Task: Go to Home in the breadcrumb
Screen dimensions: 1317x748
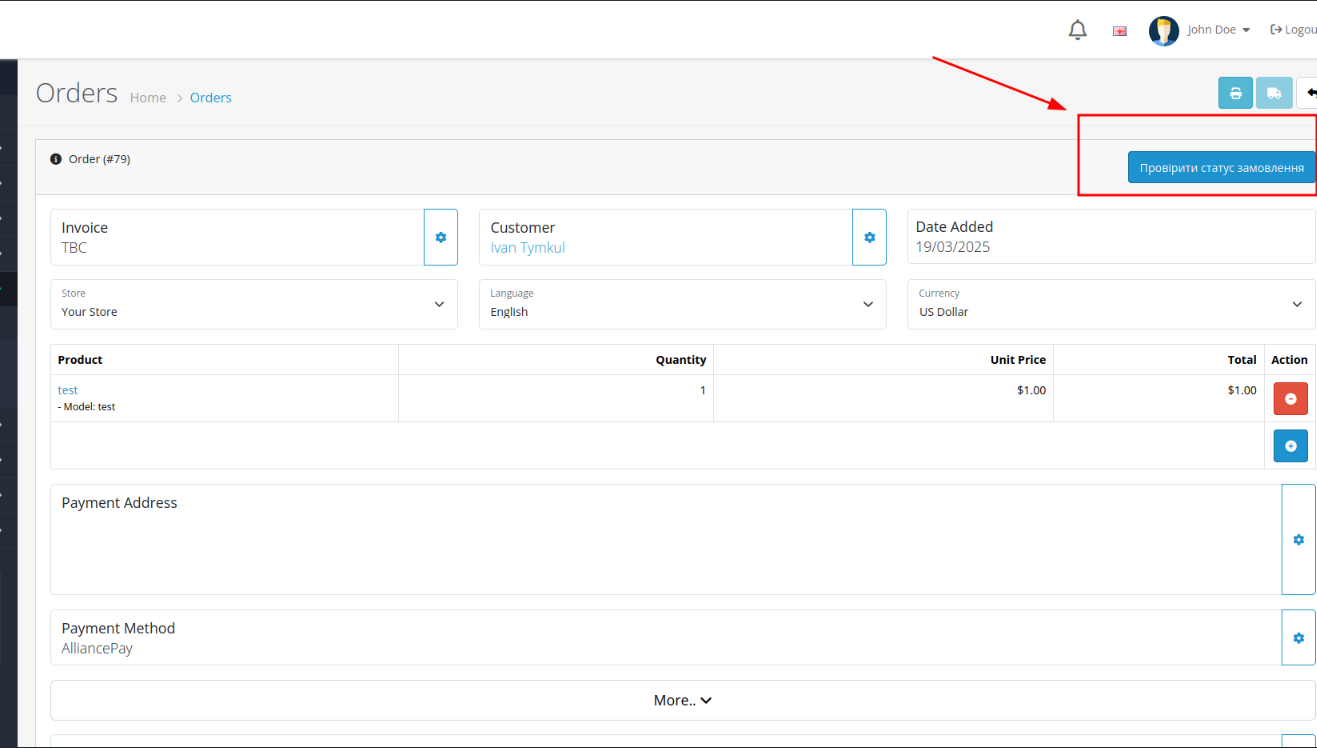Action: [148, 97]
